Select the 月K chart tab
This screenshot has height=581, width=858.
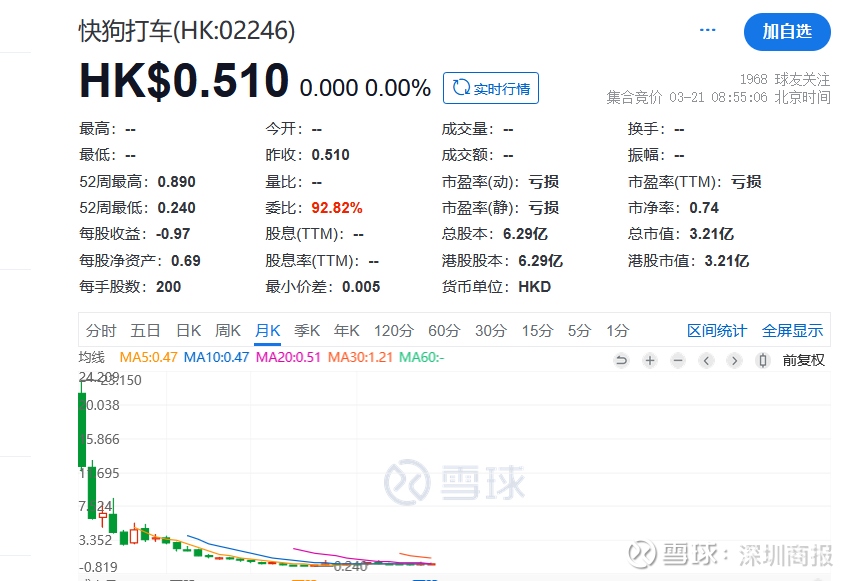268,330
